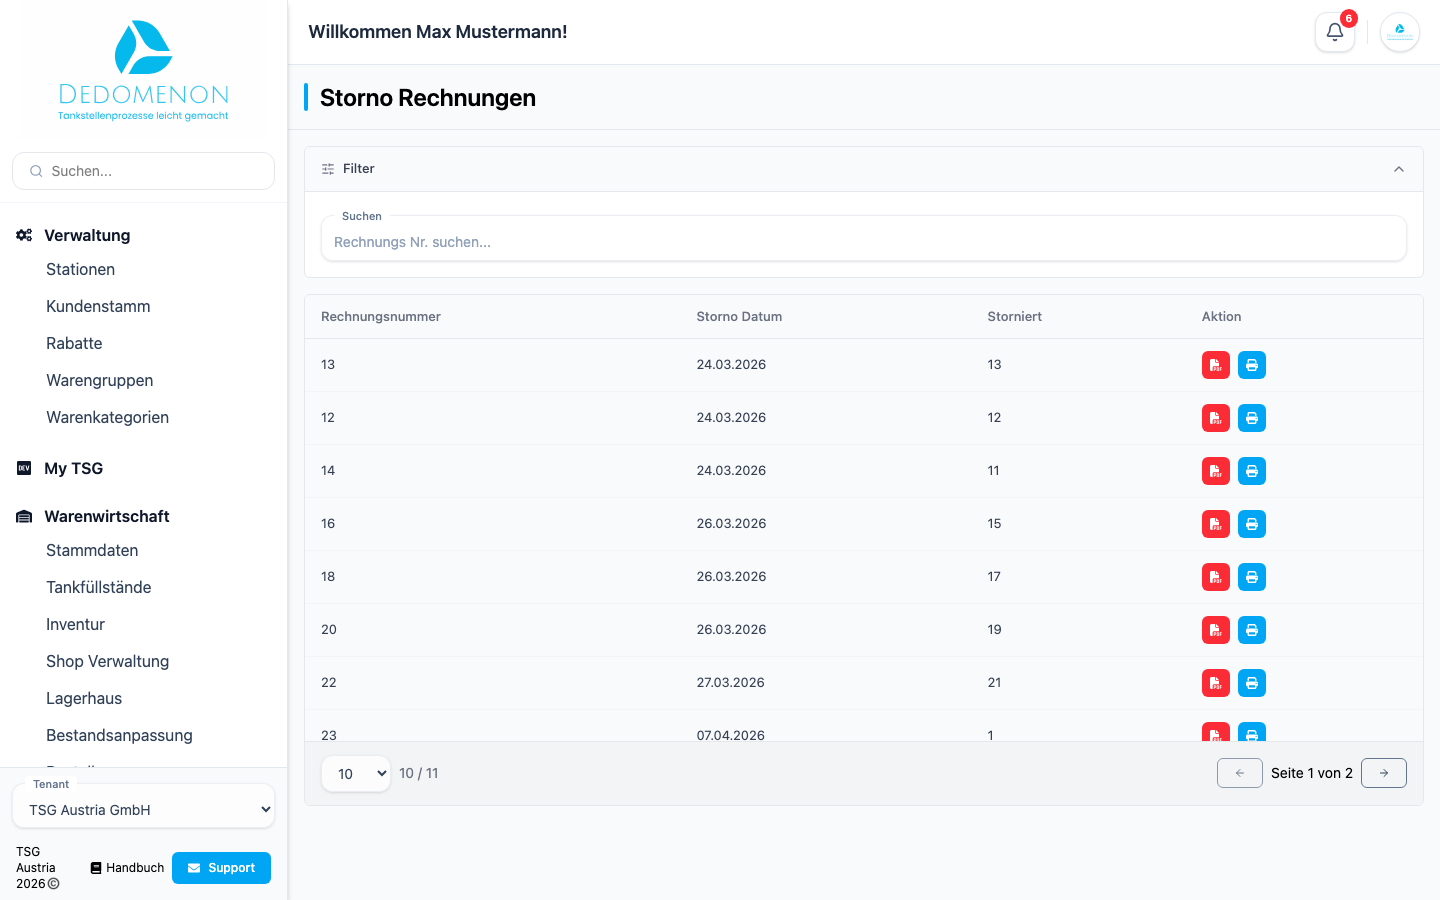
Task: Print invoice 14 storno
Action: pyautogui.click(x=1252, y=471)
